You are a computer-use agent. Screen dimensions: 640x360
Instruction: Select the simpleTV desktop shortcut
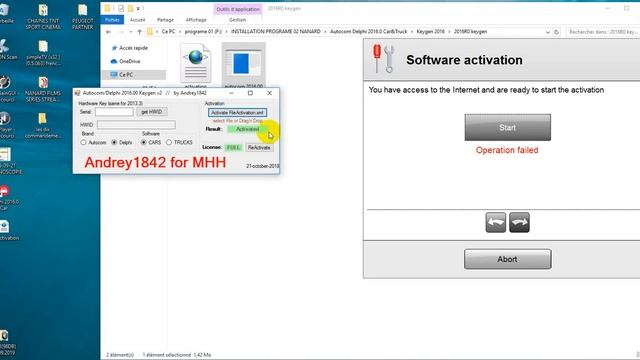[43, 52]
